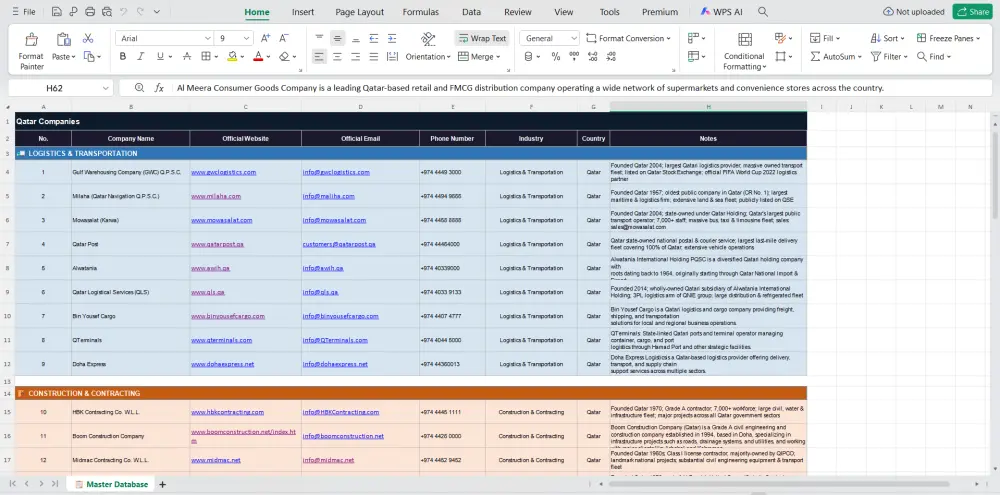Open the File menu
1000x495 pixels.
(24, 11)
